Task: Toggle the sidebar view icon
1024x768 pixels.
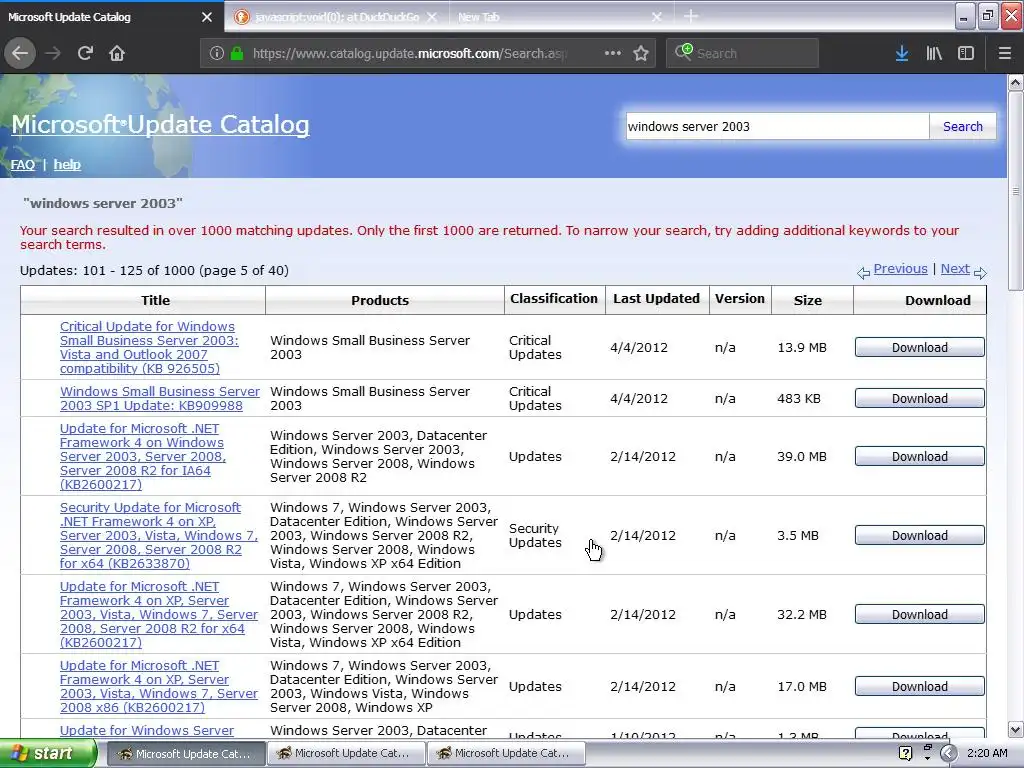Action: coord(966,53)
